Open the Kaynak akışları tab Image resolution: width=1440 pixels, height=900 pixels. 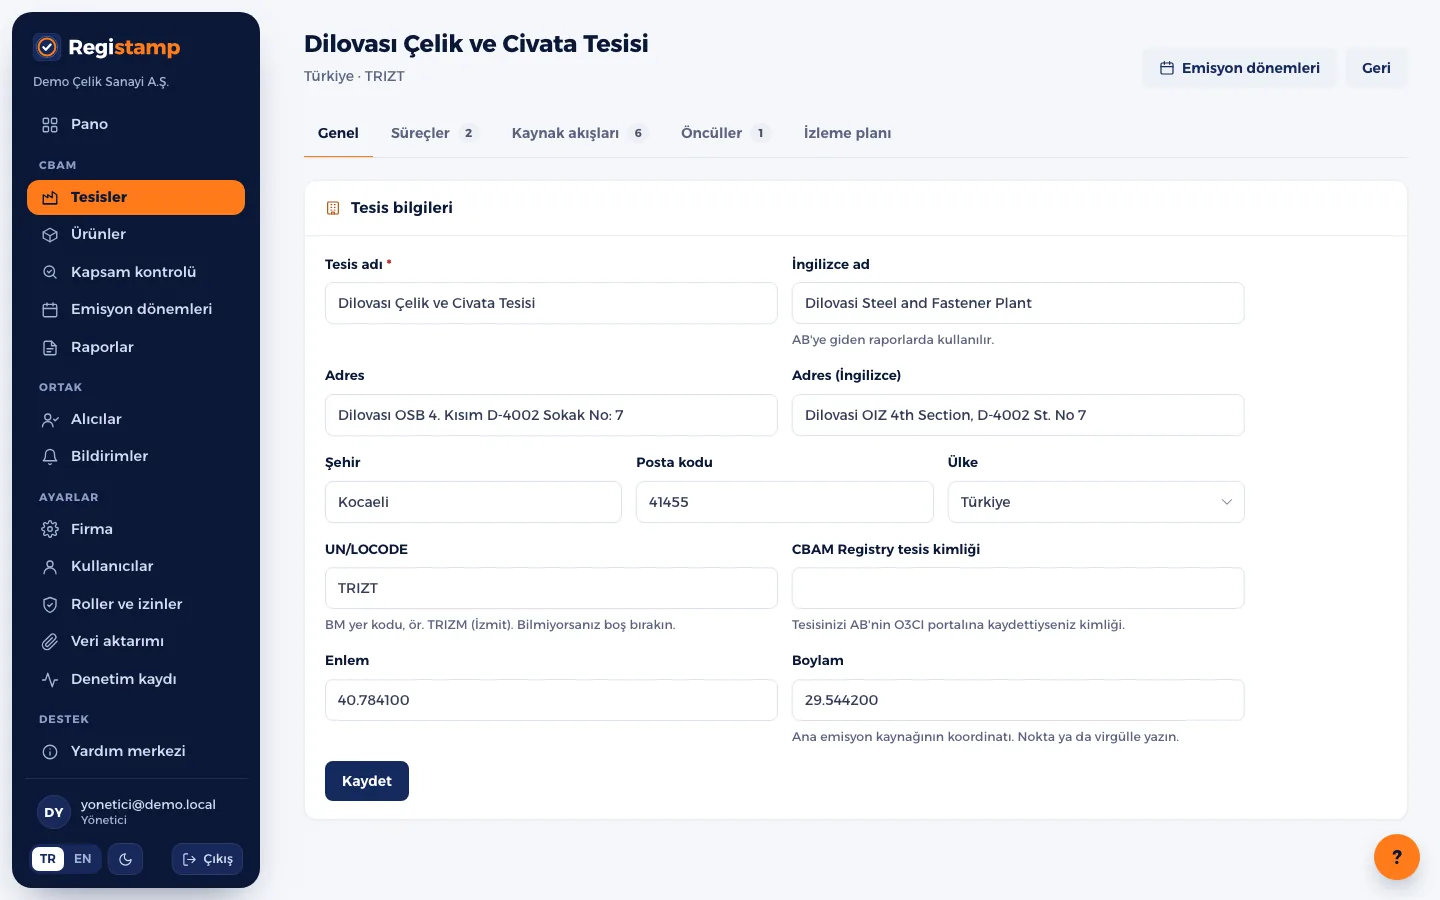pyautogui.click(x=580, y=133)
